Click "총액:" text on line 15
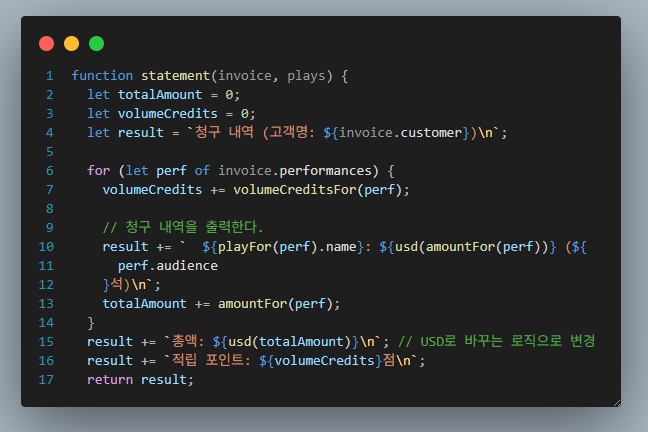The image size is (648, 432). (x=188, y=341)
